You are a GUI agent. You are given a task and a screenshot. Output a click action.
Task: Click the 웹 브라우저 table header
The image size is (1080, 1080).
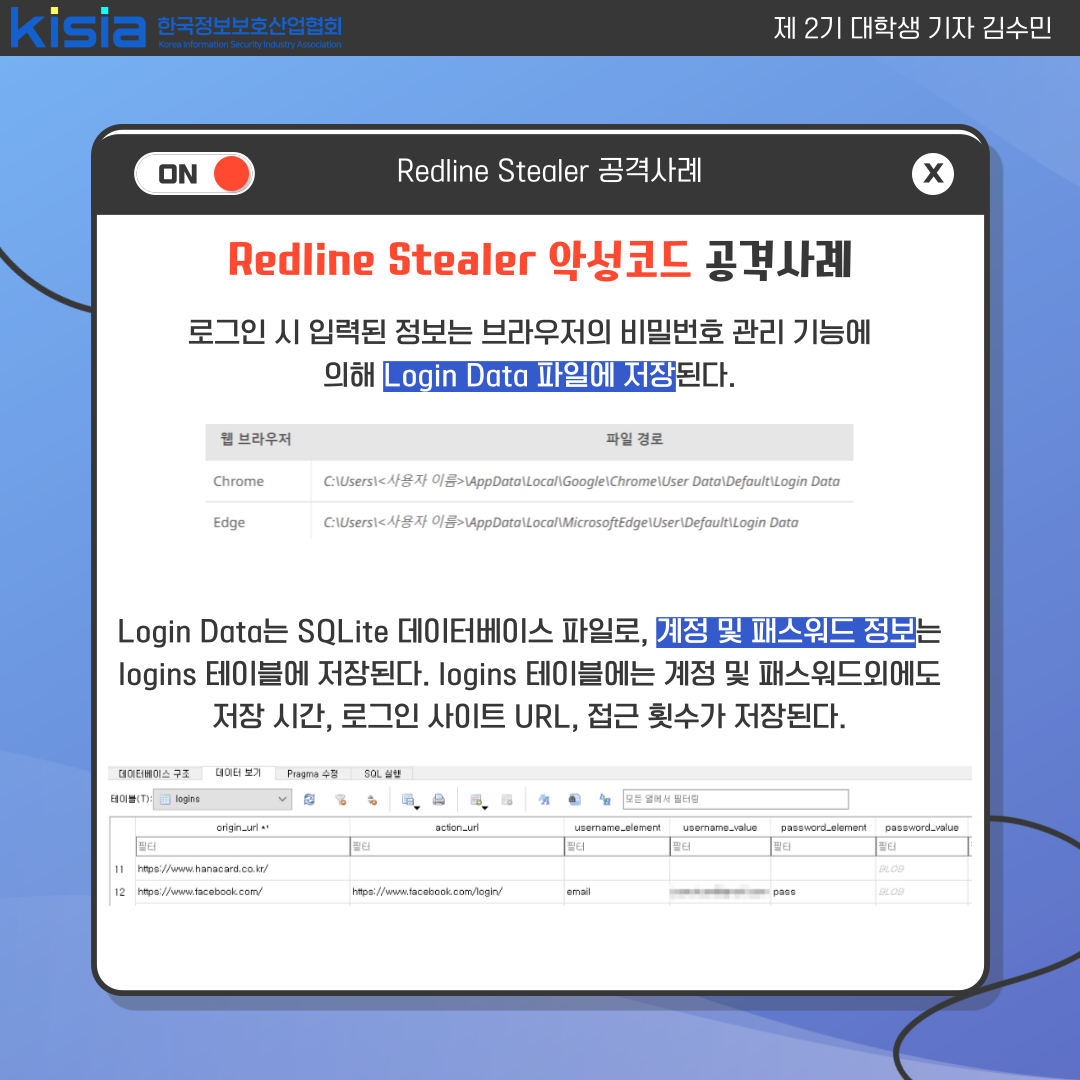(256, 439)
